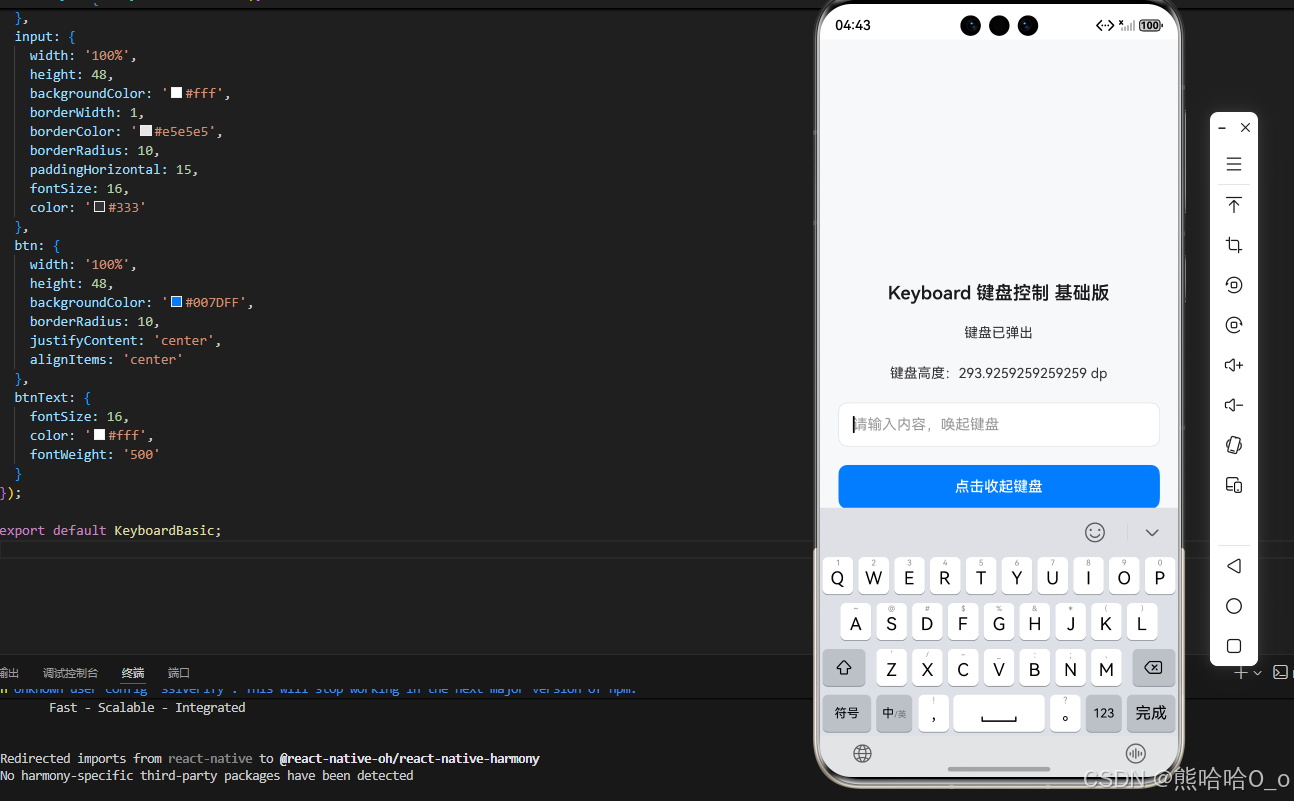The height and width of the screenshot is (801, 1294).
Task: Tap the comma key on keyboard
Action: 933,713
